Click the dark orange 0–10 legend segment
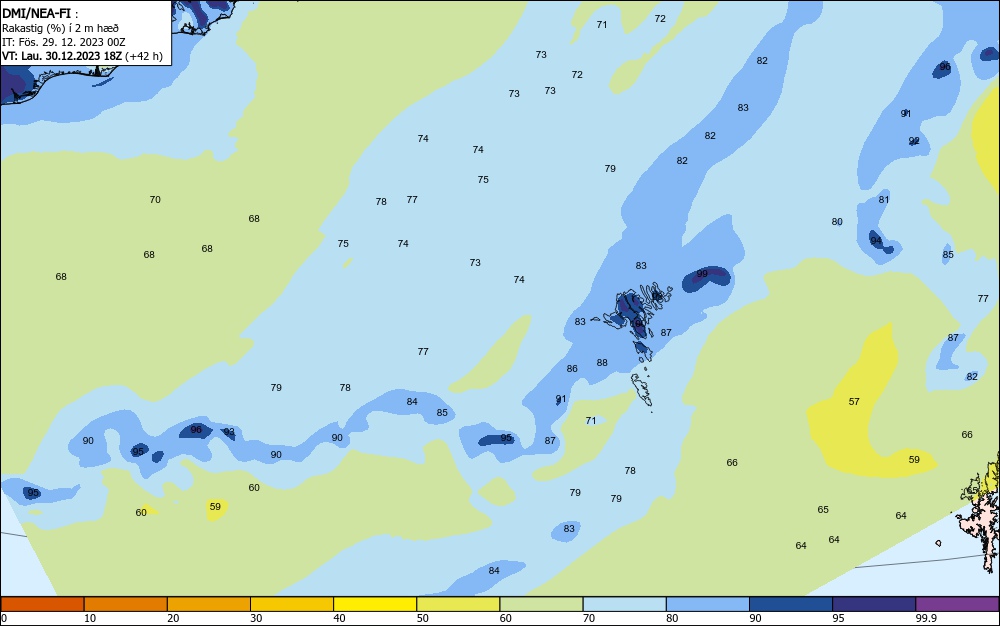The width and height of the screenshot is (1000, 626). click(x=42, y=604)
